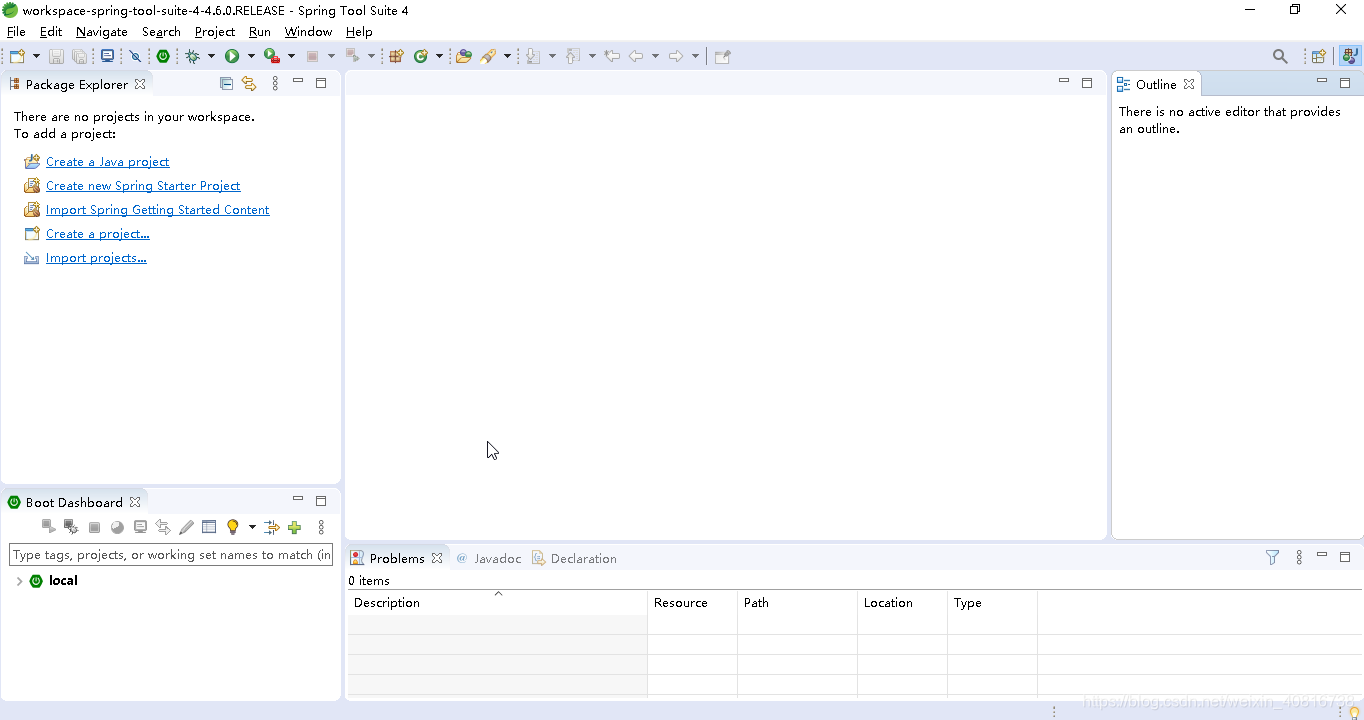Click the properties table icon in Boot Dashboard
This screenshot has height=720, width=1364.
coord(209,527)
